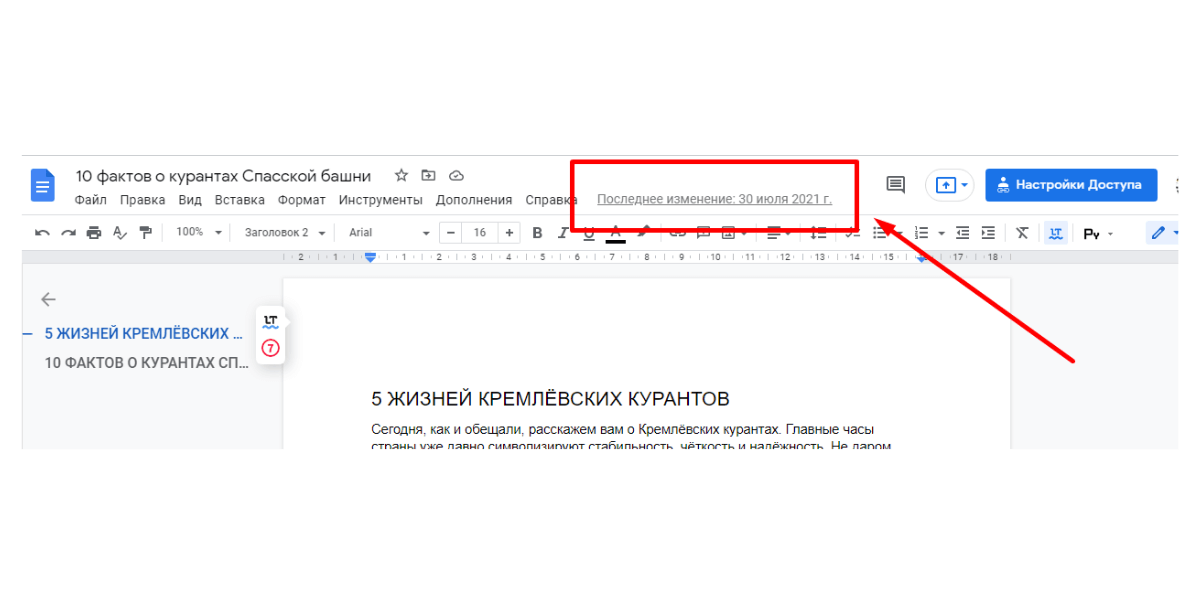Increase indent using toolbar icon

(988, 233)
